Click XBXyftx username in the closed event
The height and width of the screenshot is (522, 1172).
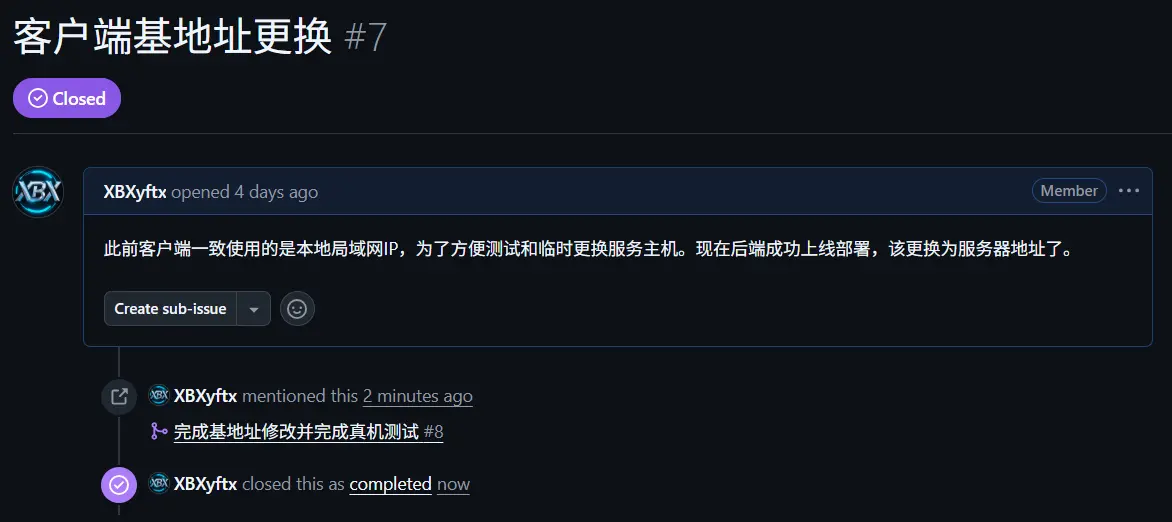click(206, 484)
